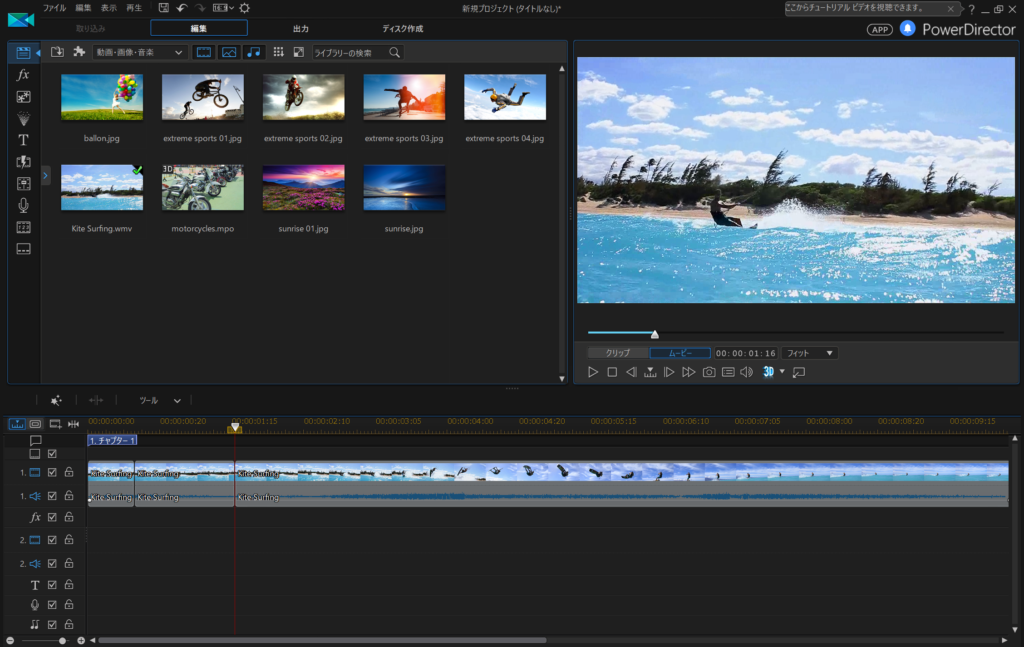Expand the 動画・画像・音楽 media filter dropdown
This screenshot has width=1024, height=647.
(139, 52)
